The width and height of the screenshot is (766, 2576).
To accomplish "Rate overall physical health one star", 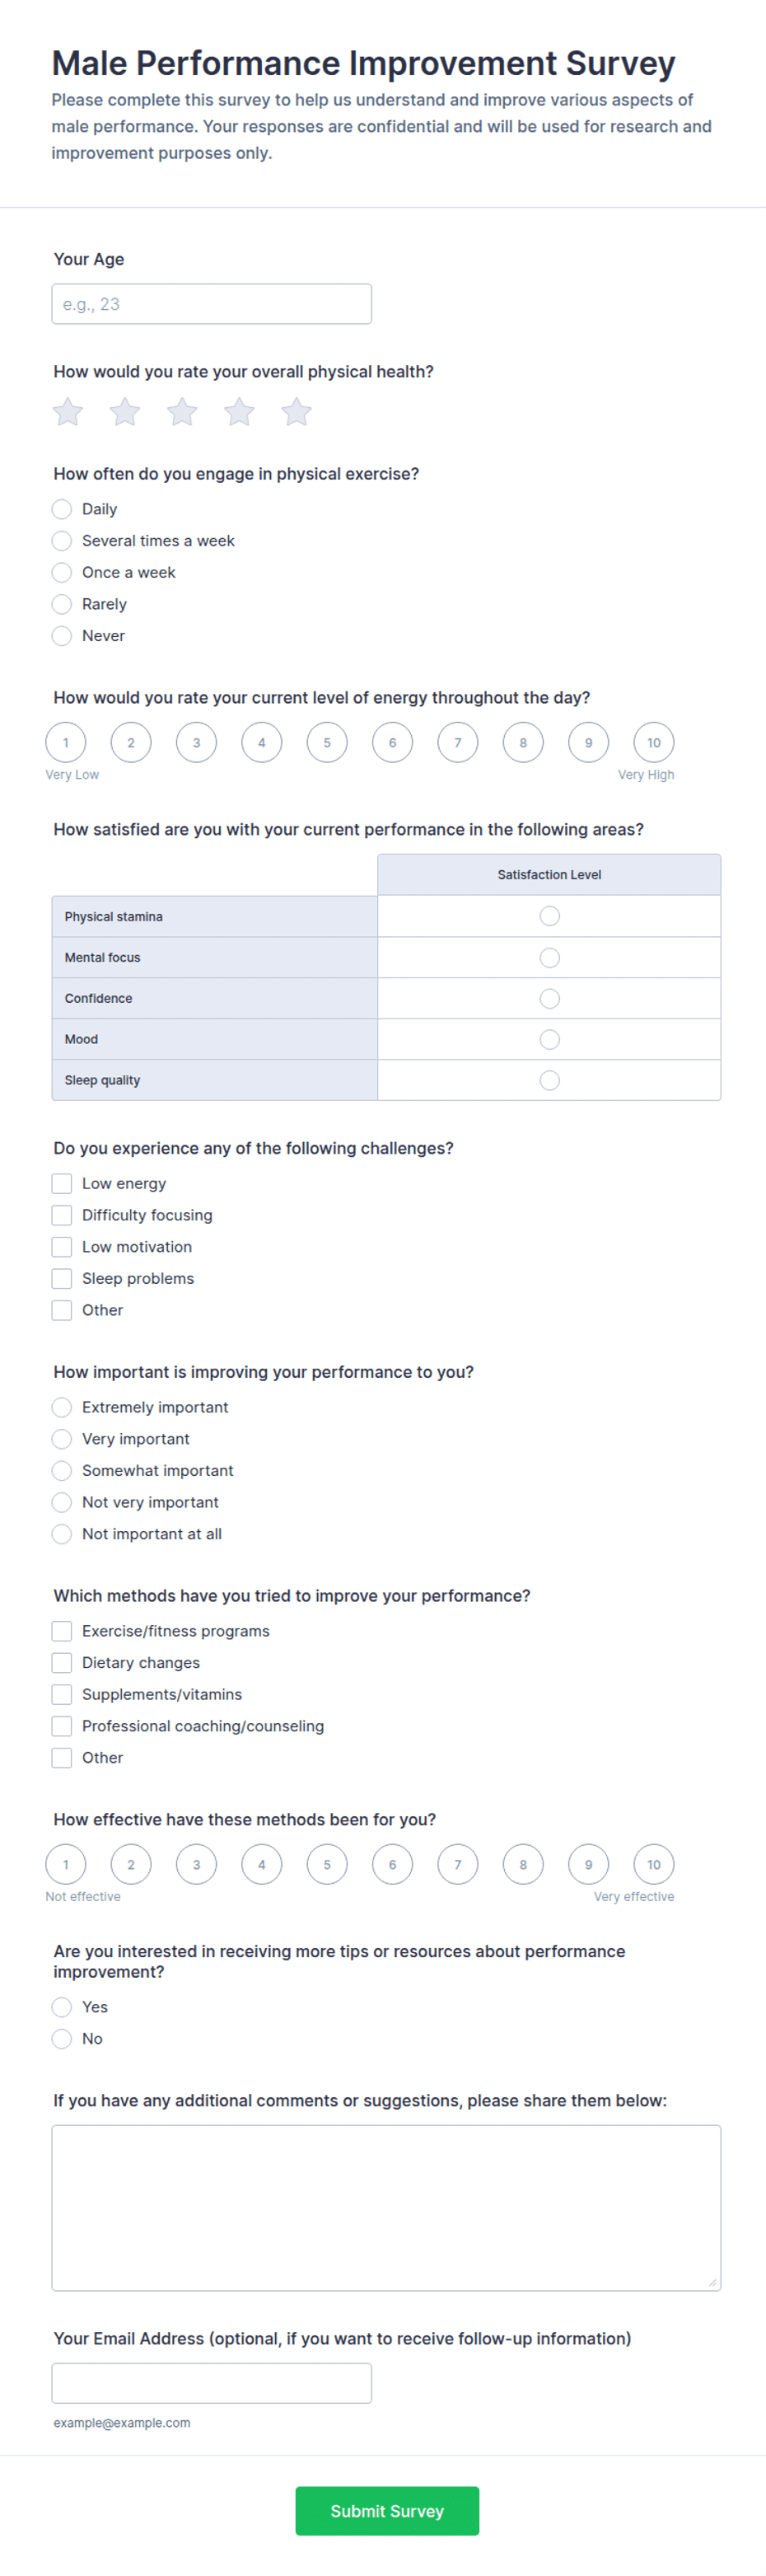I will [68, 412].
